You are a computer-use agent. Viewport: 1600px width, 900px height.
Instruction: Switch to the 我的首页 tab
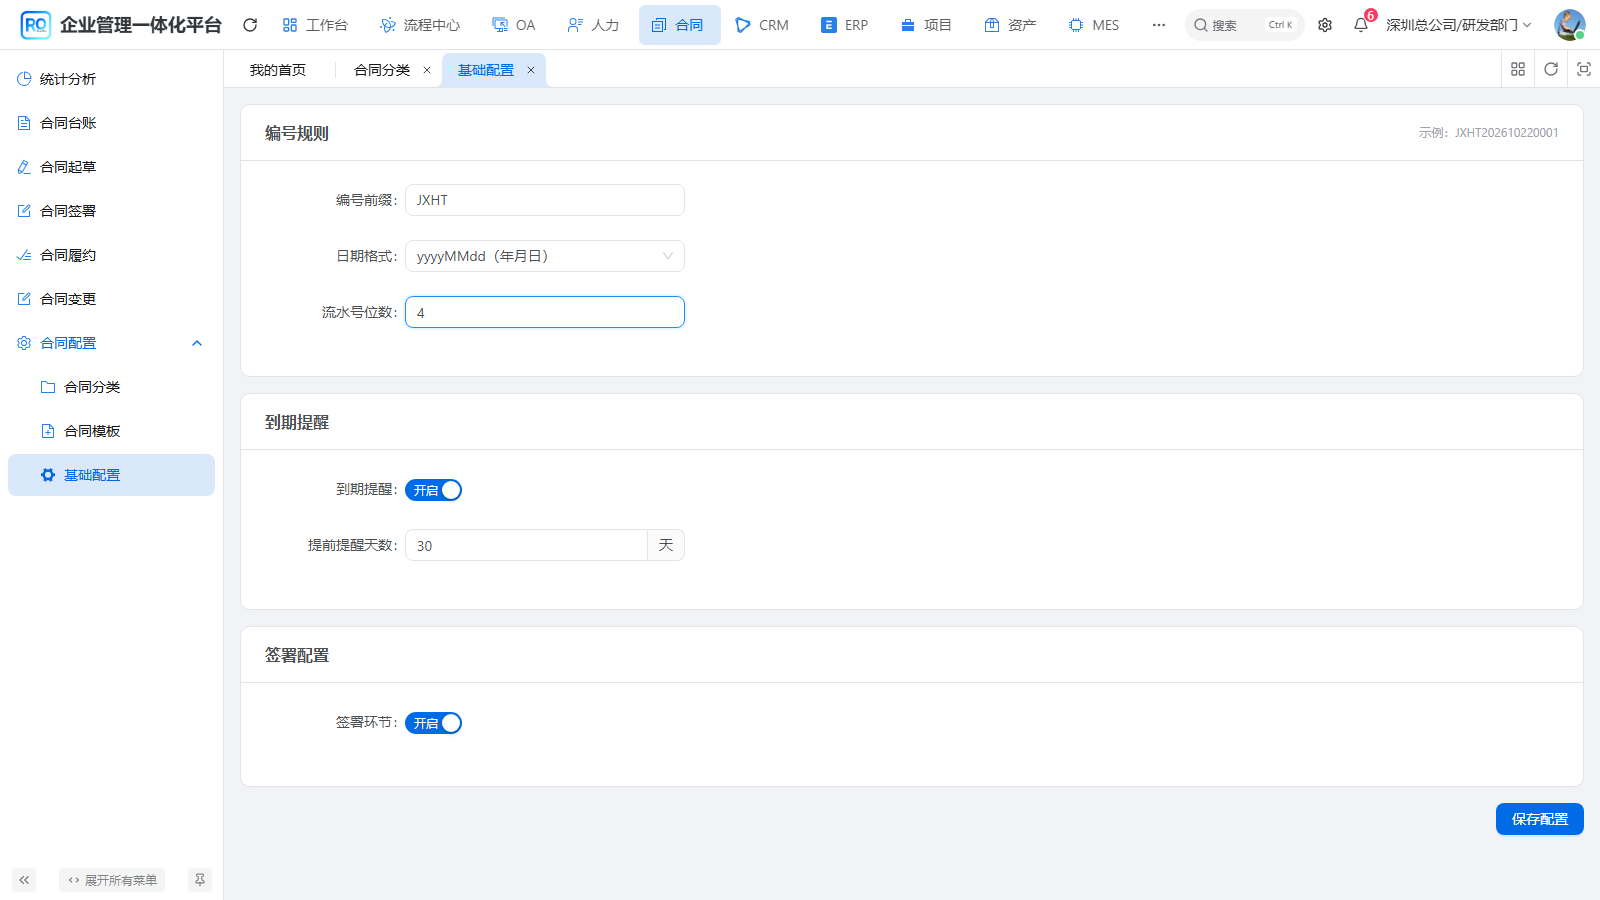(278, 70)
